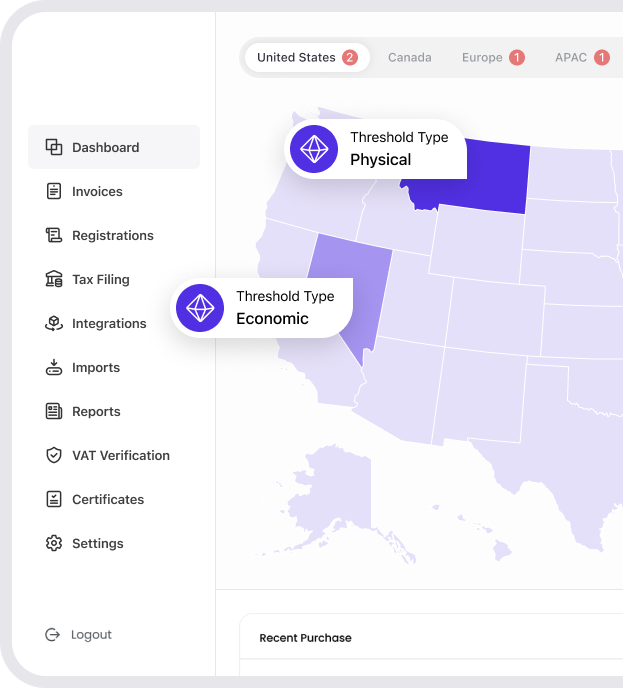This screenshot has height=688, width=623.
Task: Click the Reports newspaper icon
Action: 54,411
